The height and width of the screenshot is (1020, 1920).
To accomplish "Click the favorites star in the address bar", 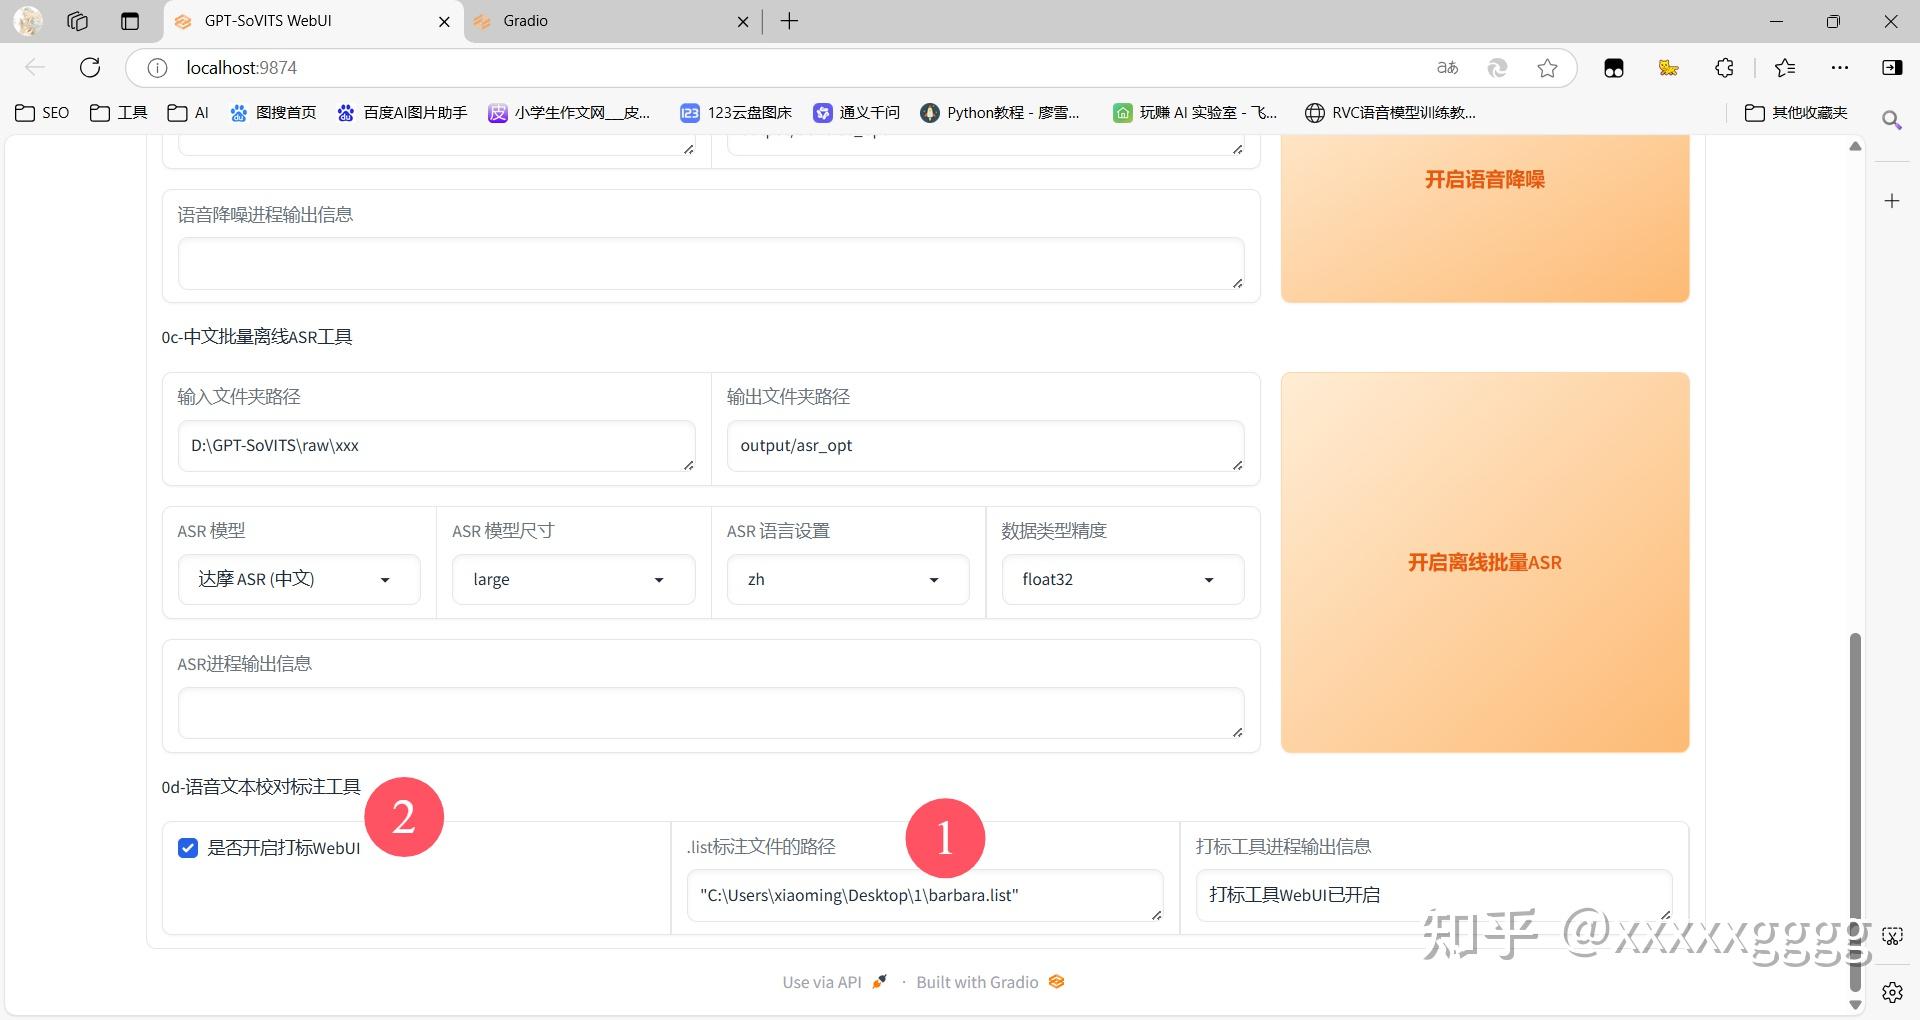I will tap(1547, 67).
